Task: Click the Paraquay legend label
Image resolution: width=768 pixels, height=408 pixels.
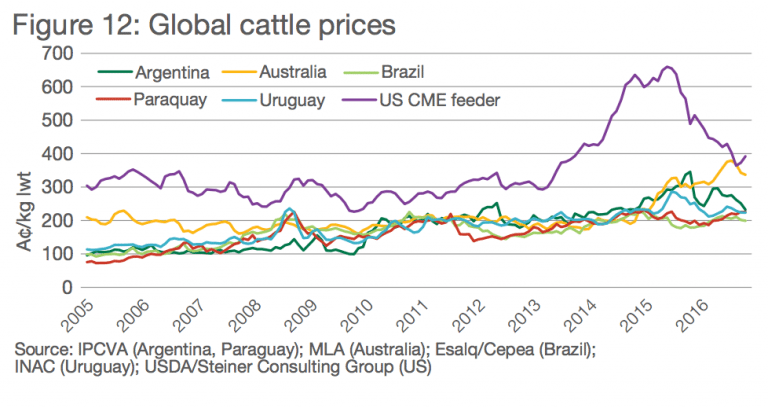Action: click(x=170, y=100)
